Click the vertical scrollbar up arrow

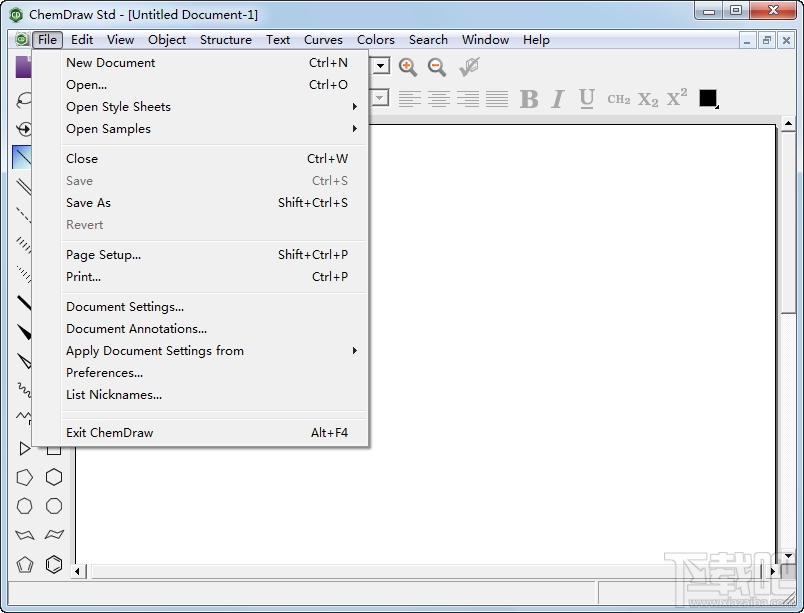click(x=788, y=124)
